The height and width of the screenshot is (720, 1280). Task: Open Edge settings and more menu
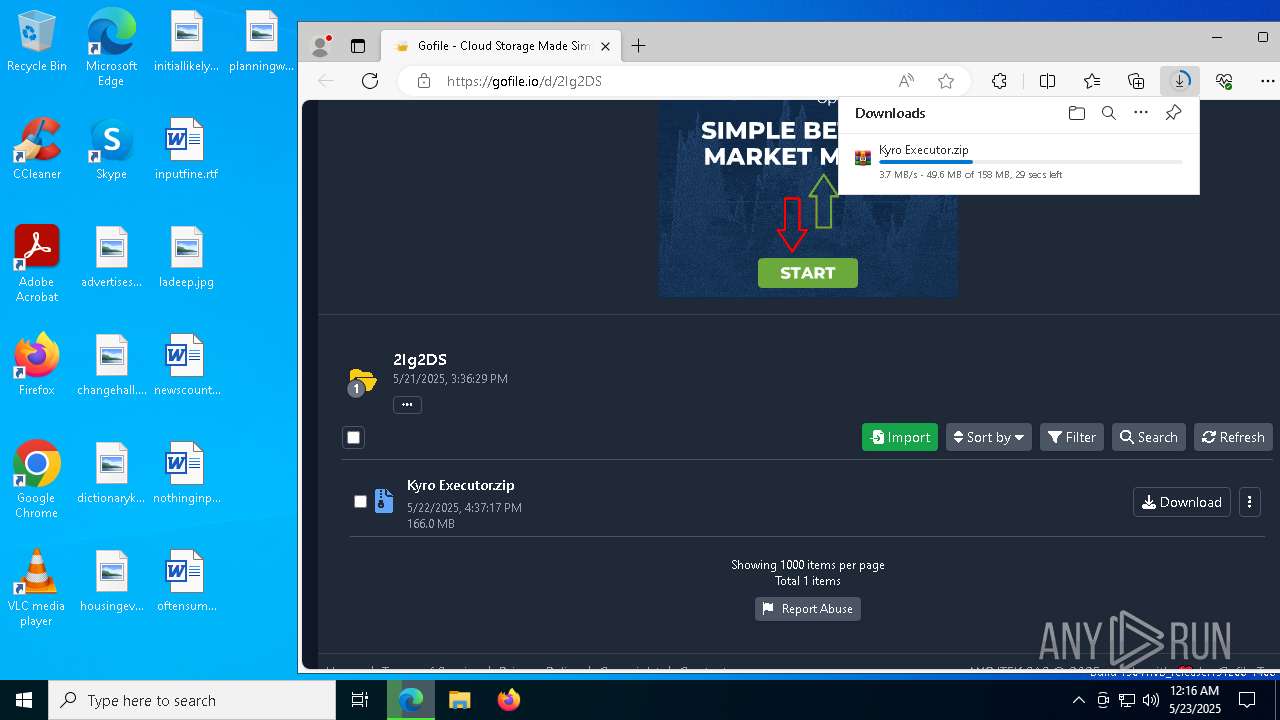point(1268,81)
